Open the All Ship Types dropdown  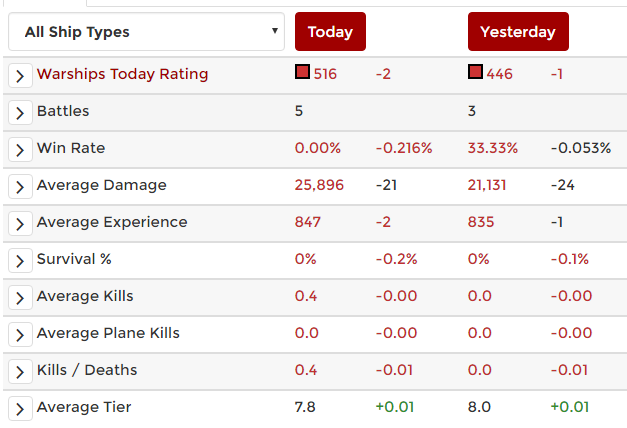tap(146, 32)
